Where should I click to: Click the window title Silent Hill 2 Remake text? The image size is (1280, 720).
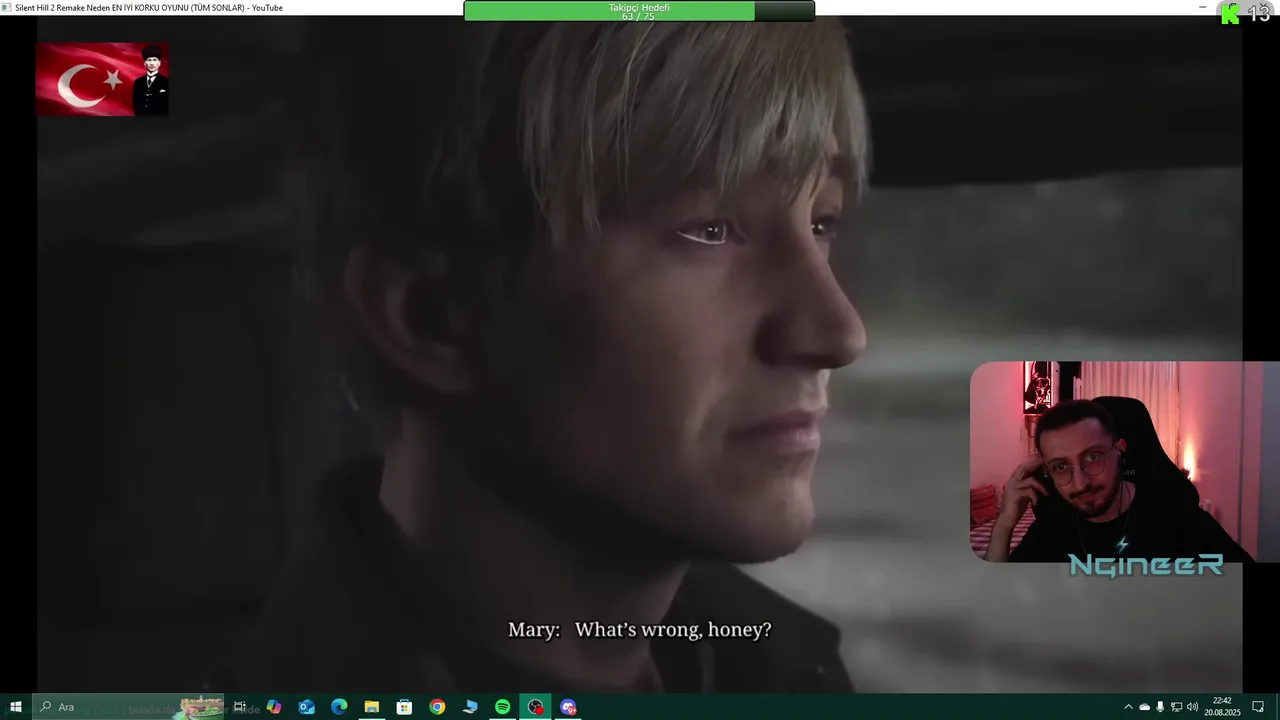click(149, 8)
